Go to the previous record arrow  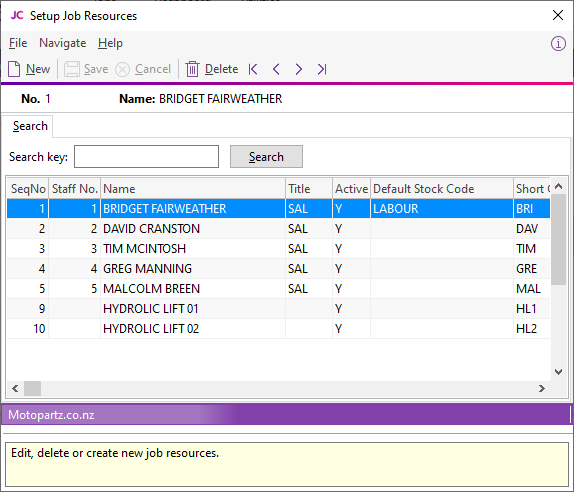point(276,69)
